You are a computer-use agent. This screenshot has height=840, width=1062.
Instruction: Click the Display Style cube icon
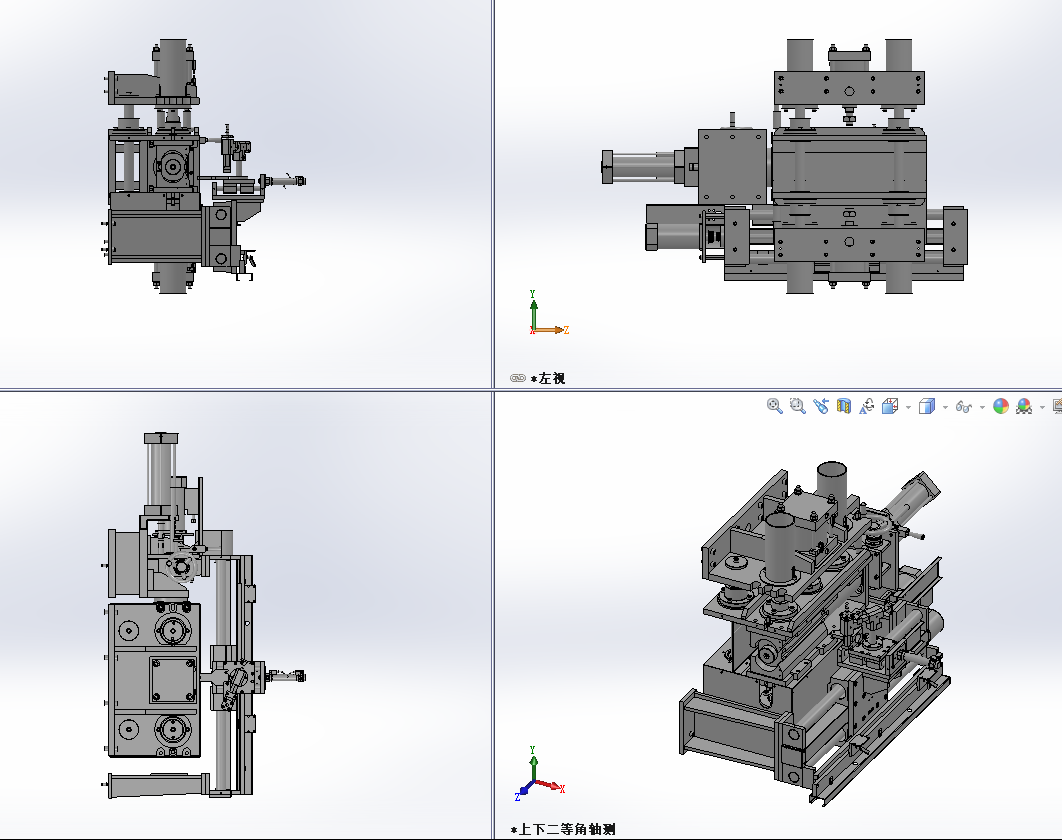click(x=926, y=406)
